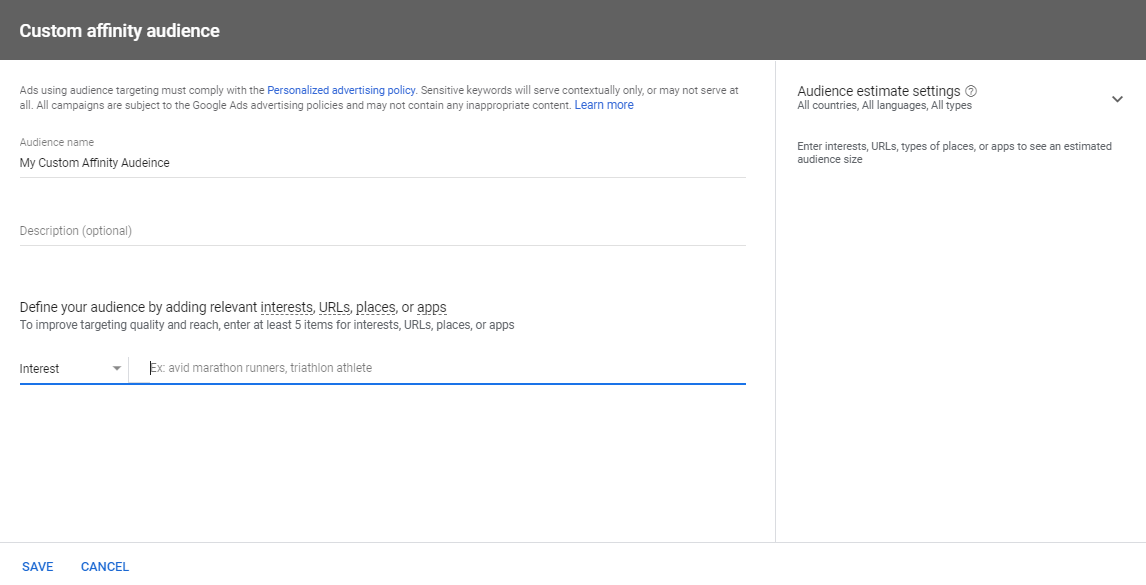Click the SAVE button
The image size is (1146, 585).
(37, 567)
